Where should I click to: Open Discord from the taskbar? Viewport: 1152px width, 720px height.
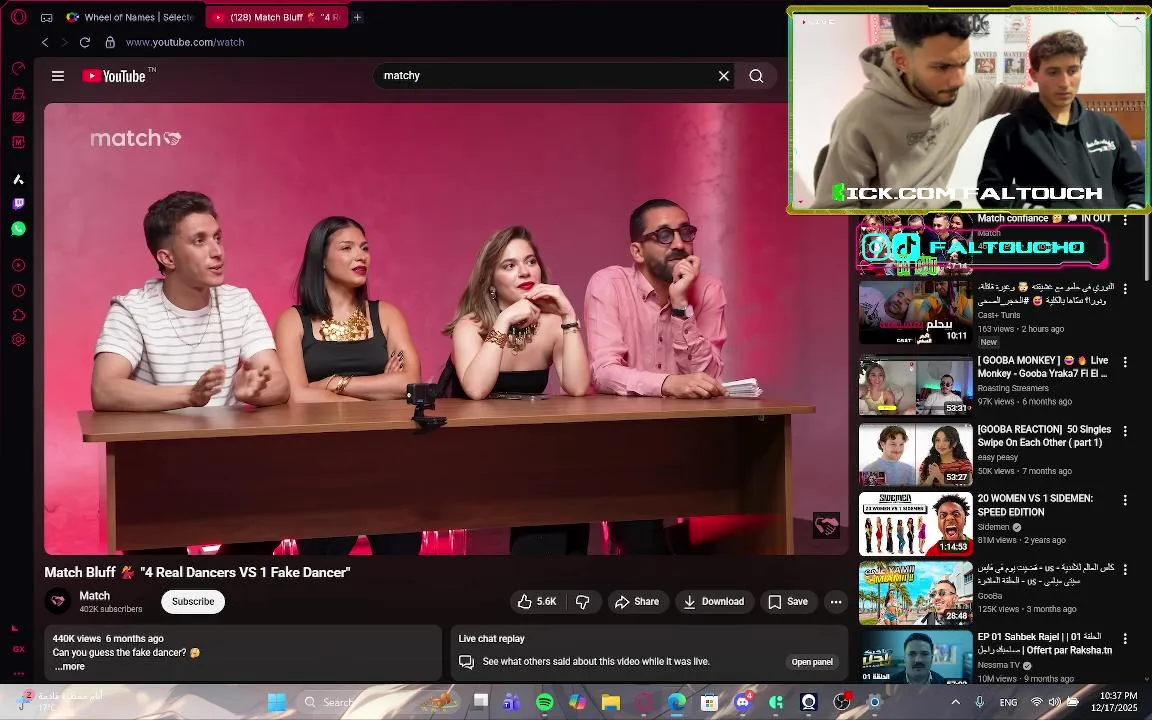[743, 702]
